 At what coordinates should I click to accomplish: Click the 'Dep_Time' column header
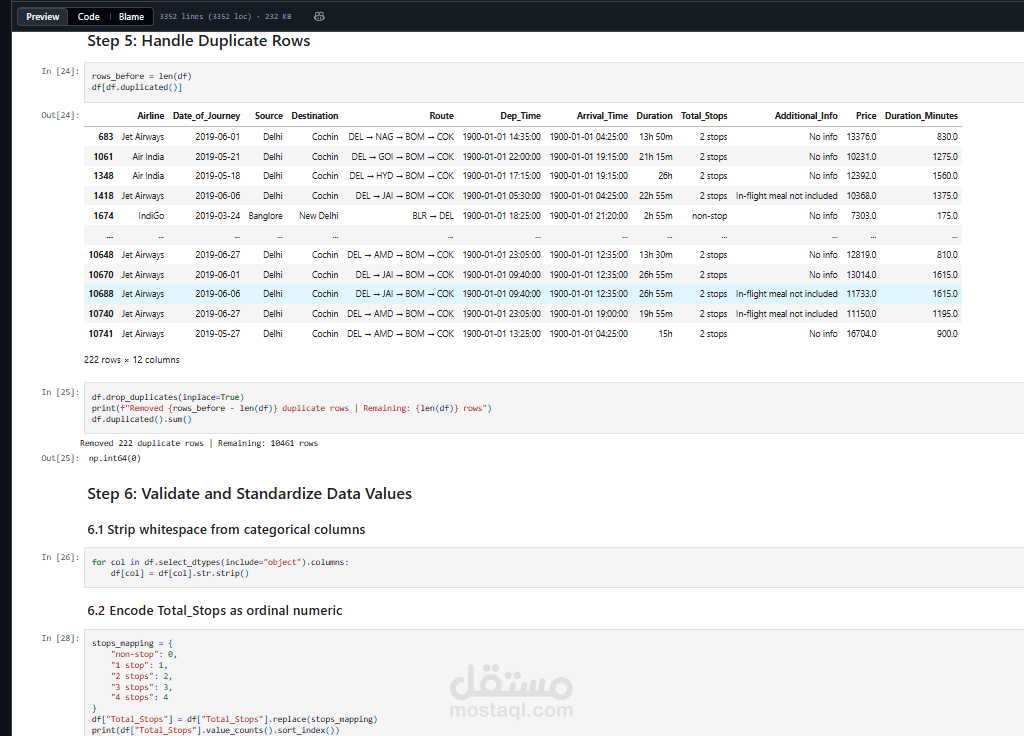pos(520,116)
